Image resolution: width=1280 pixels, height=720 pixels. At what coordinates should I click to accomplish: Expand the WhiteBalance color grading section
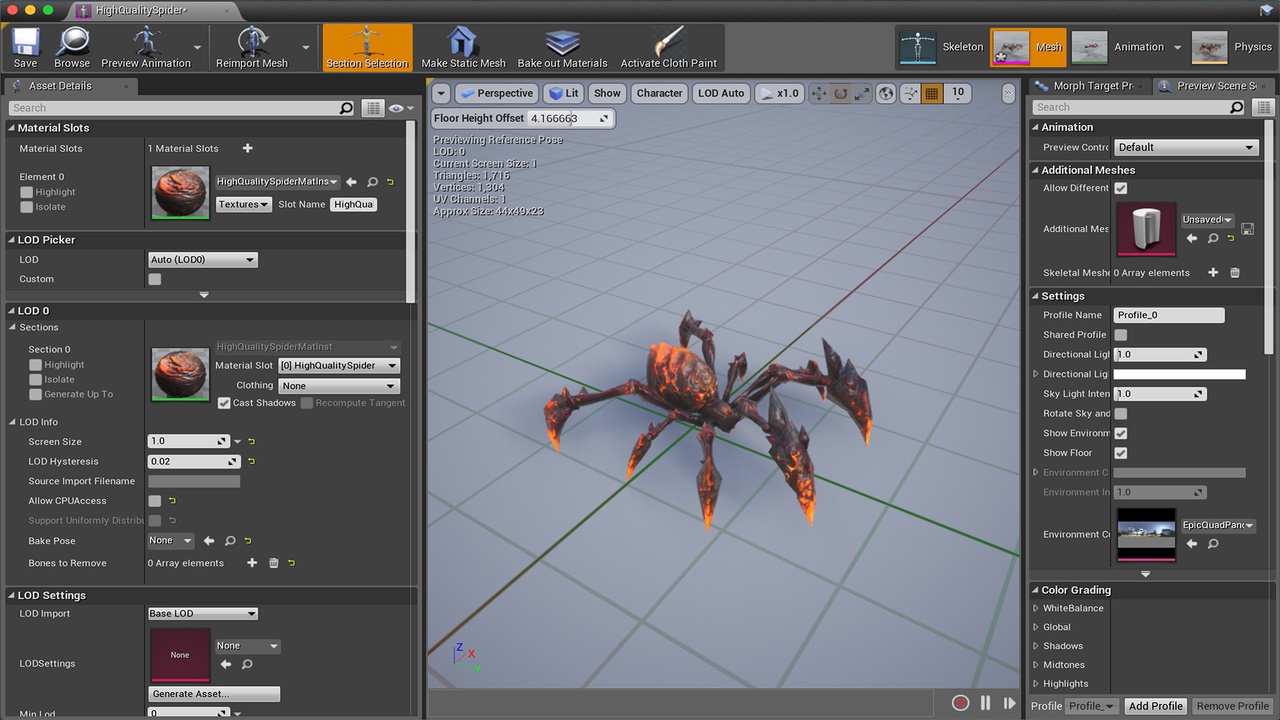[x=1036, y=608]
